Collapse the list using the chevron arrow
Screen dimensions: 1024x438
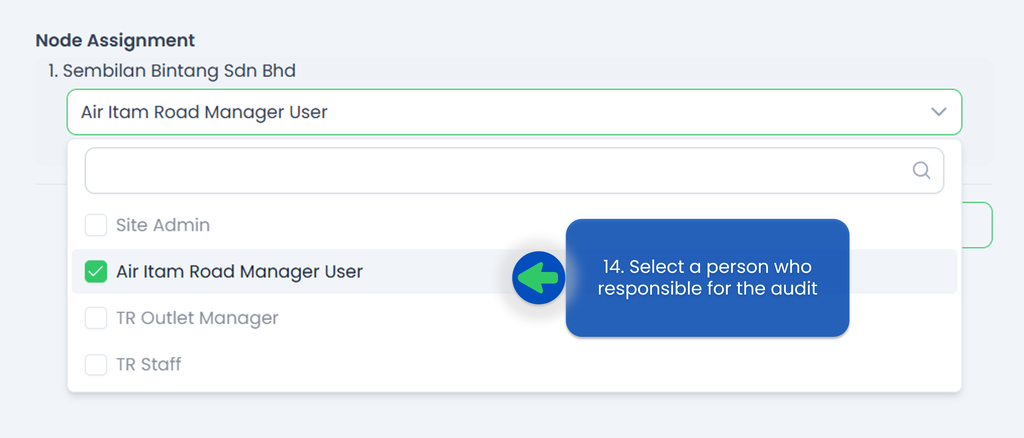tap(938, 112)
